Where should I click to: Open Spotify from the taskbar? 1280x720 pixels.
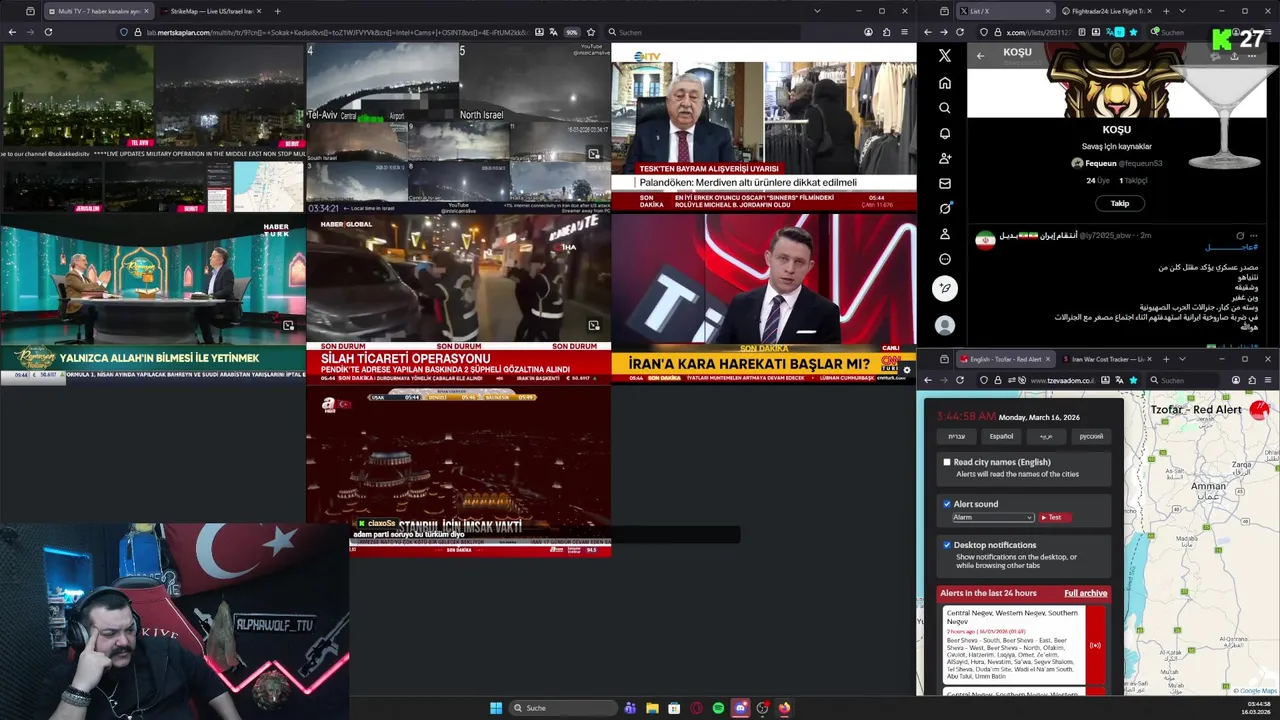tap(718, 708)
